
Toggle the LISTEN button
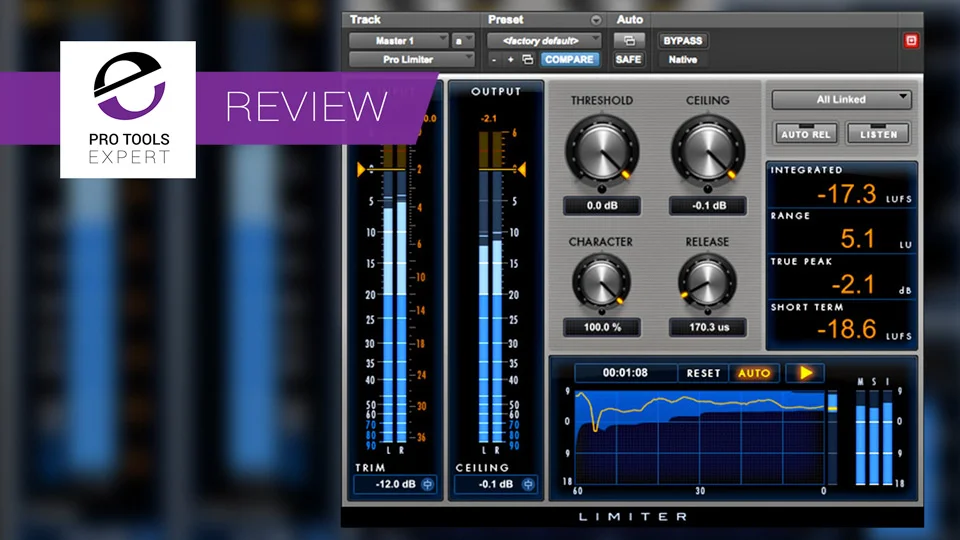coord(878,133)
